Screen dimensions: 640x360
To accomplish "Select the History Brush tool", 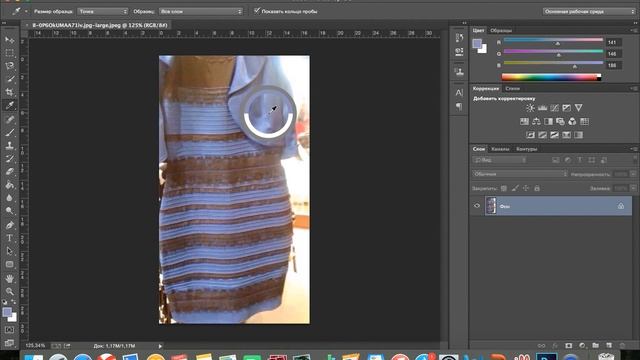I will pos(9,158).
